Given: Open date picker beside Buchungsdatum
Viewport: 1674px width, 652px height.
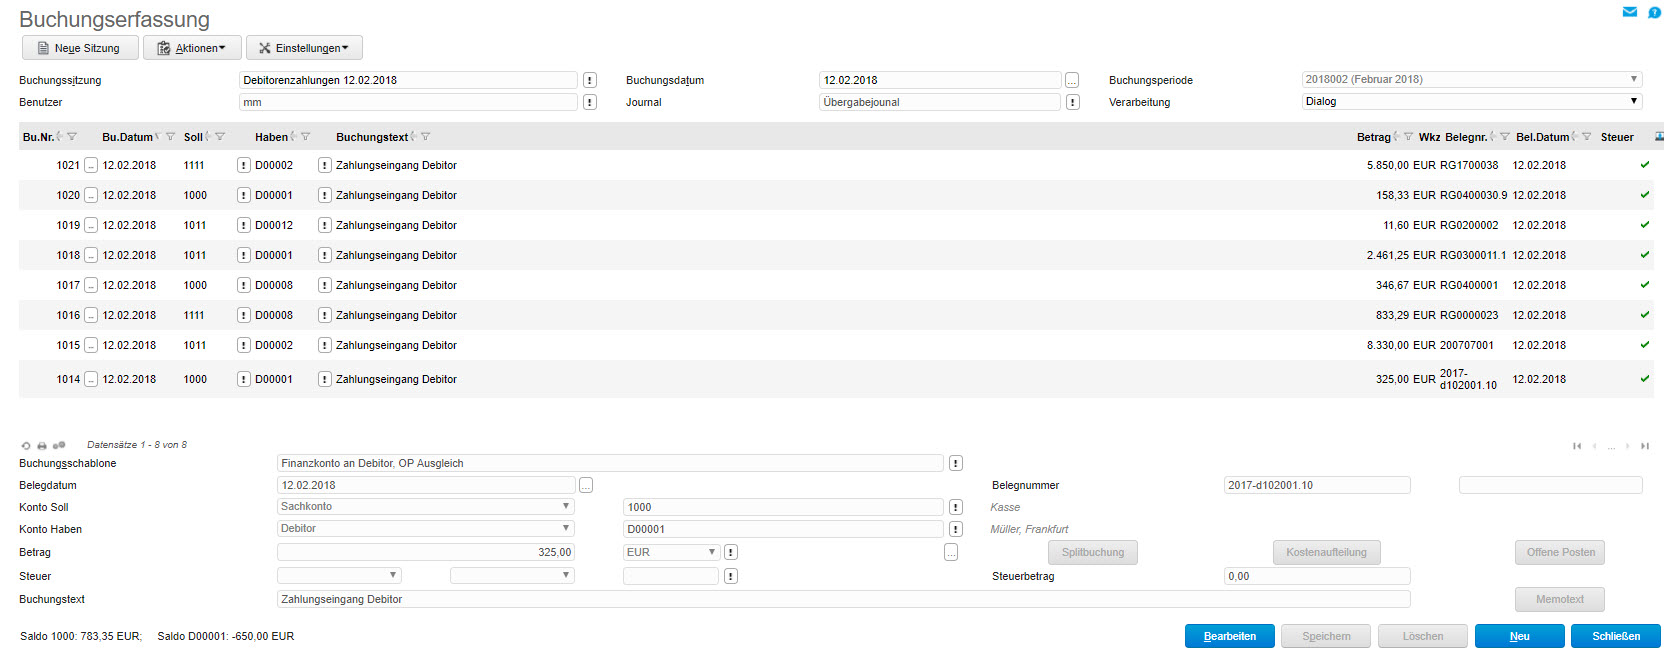Looking at the screenshot, I should (x=1072, y=80).
